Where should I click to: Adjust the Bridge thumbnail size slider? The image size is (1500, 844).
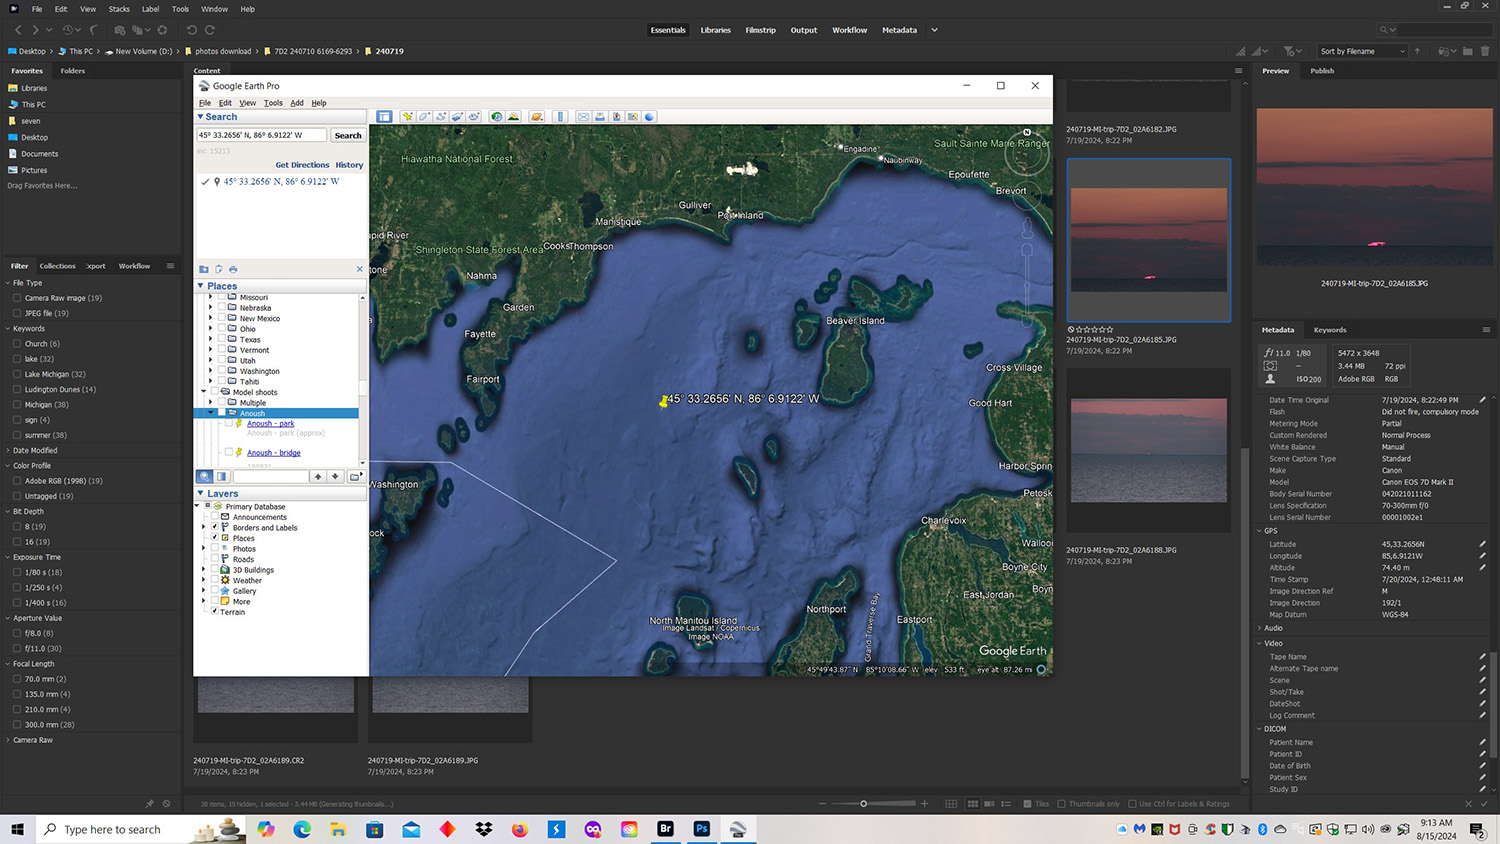click(x=864, y=804)
